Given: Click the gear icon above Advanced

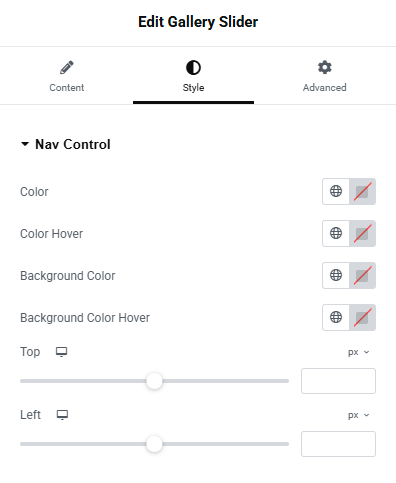Looking at the screenshot, I should pos(325,67).
